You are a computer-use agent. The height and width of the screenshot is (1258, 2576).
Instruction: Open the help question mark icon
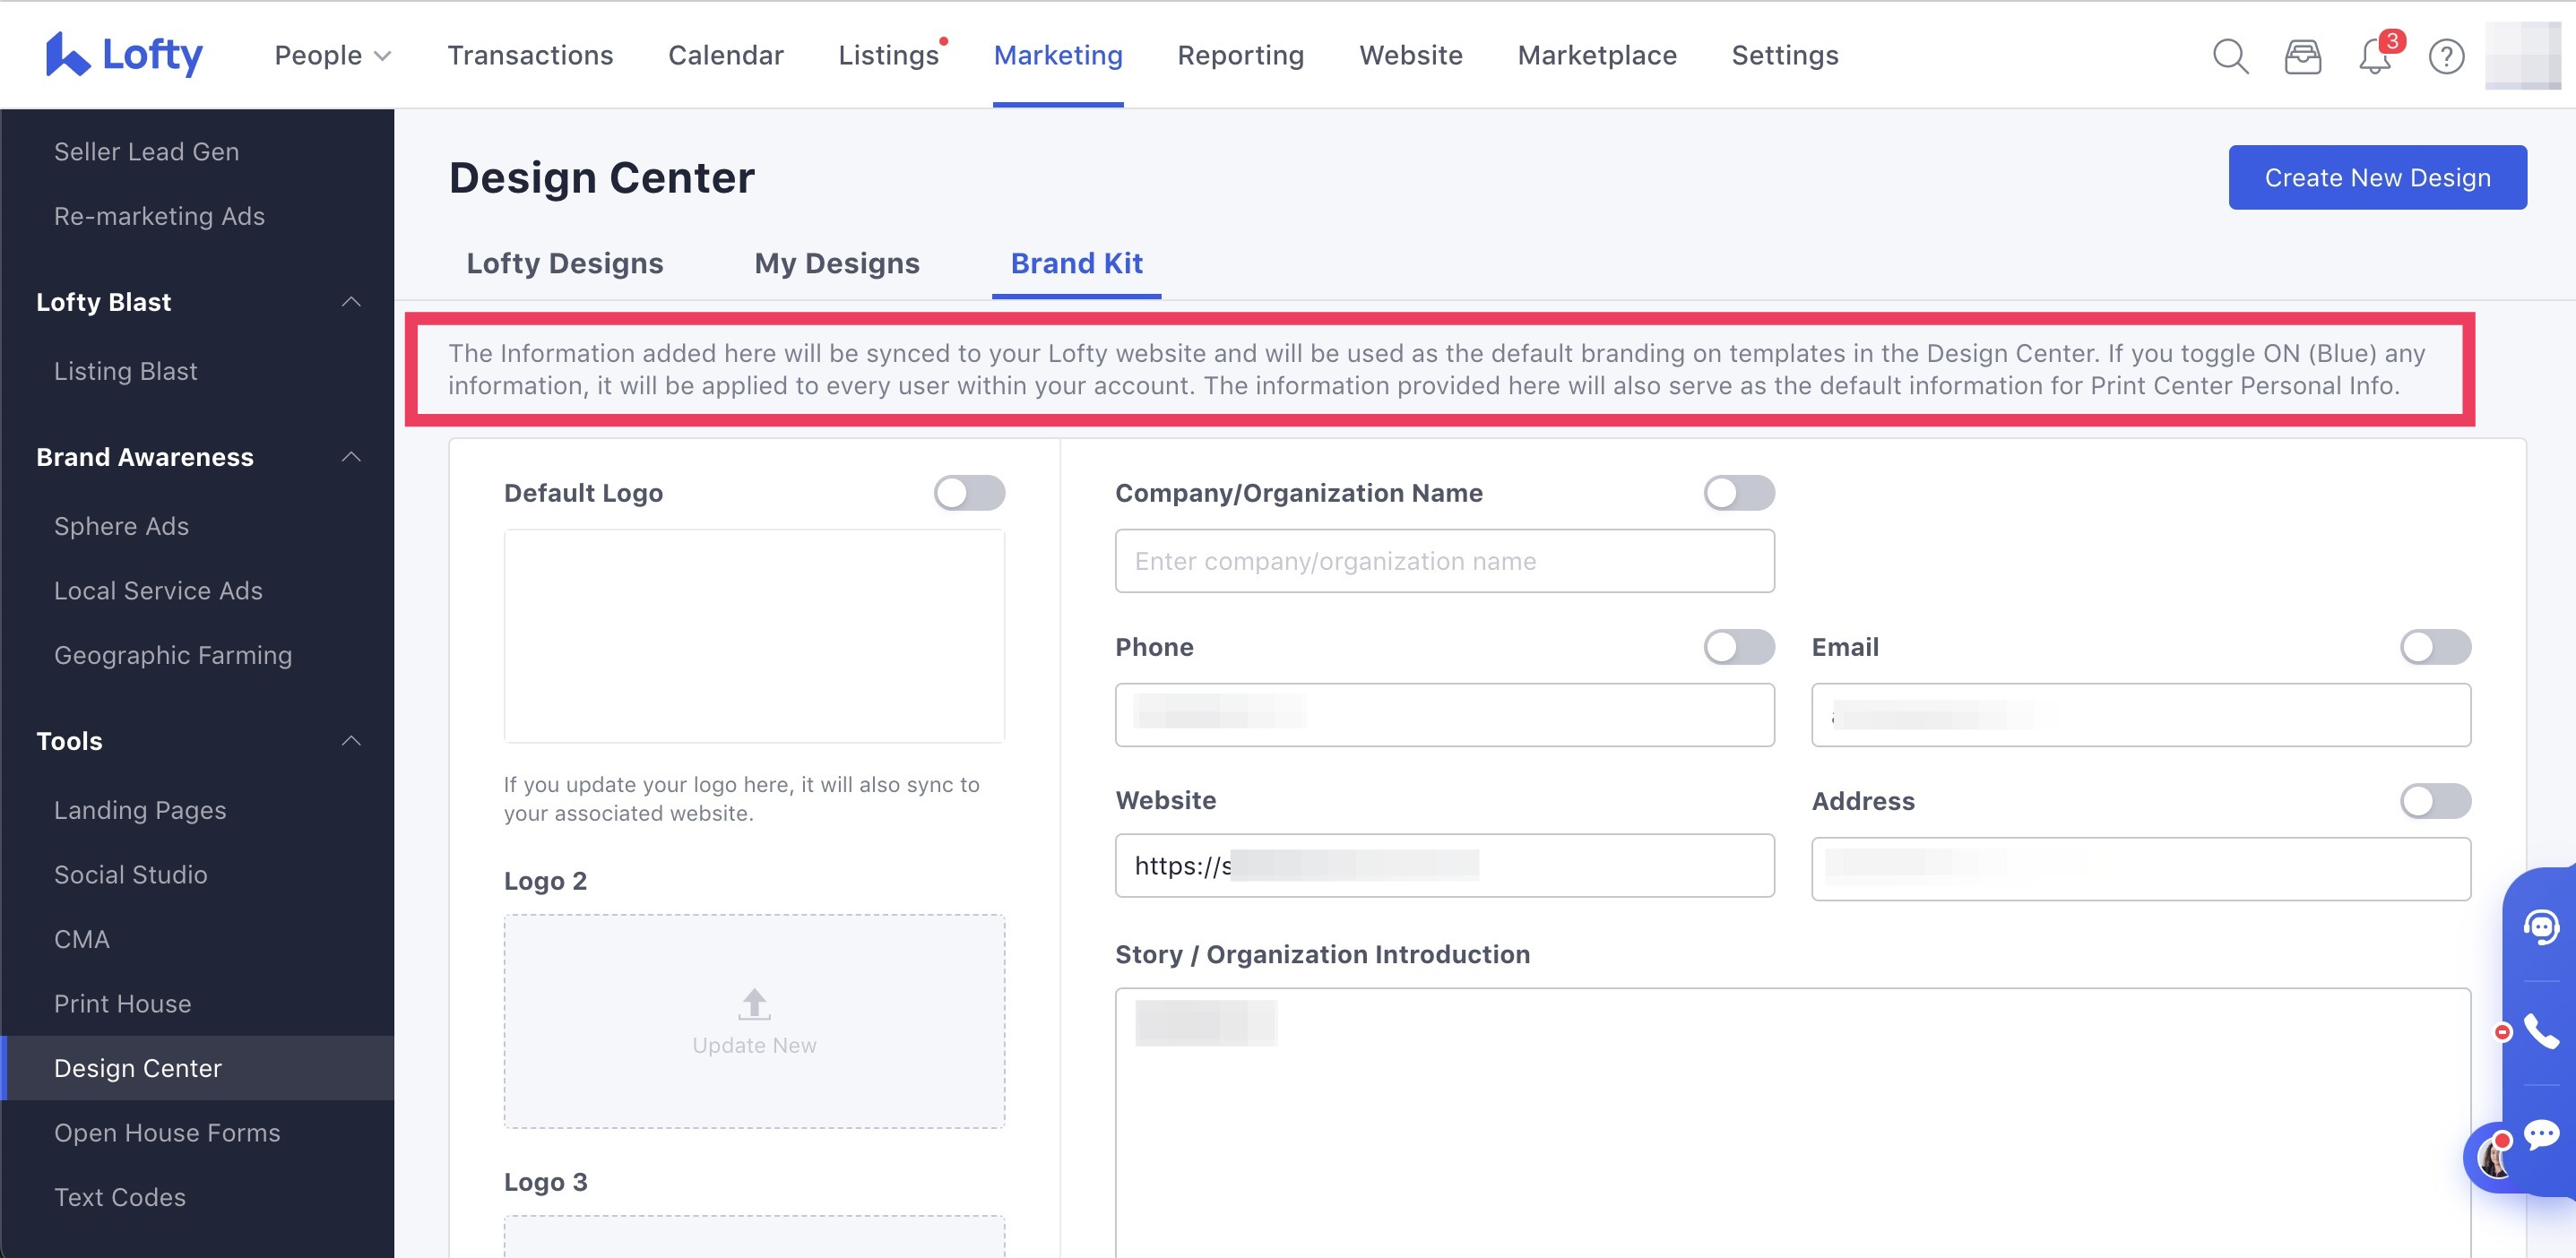pyautogui.click(x=2446, y=56)
